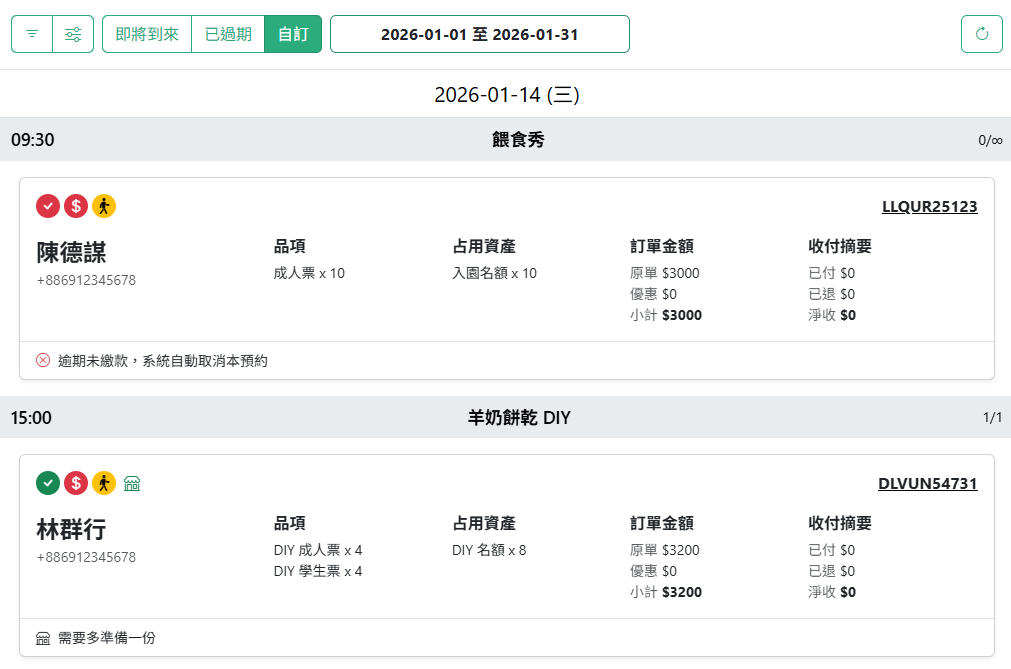Select the 羊奶餅乾 DIY session header
Viewport: 1011px width, 669px height.
click(x=520, y=417)
